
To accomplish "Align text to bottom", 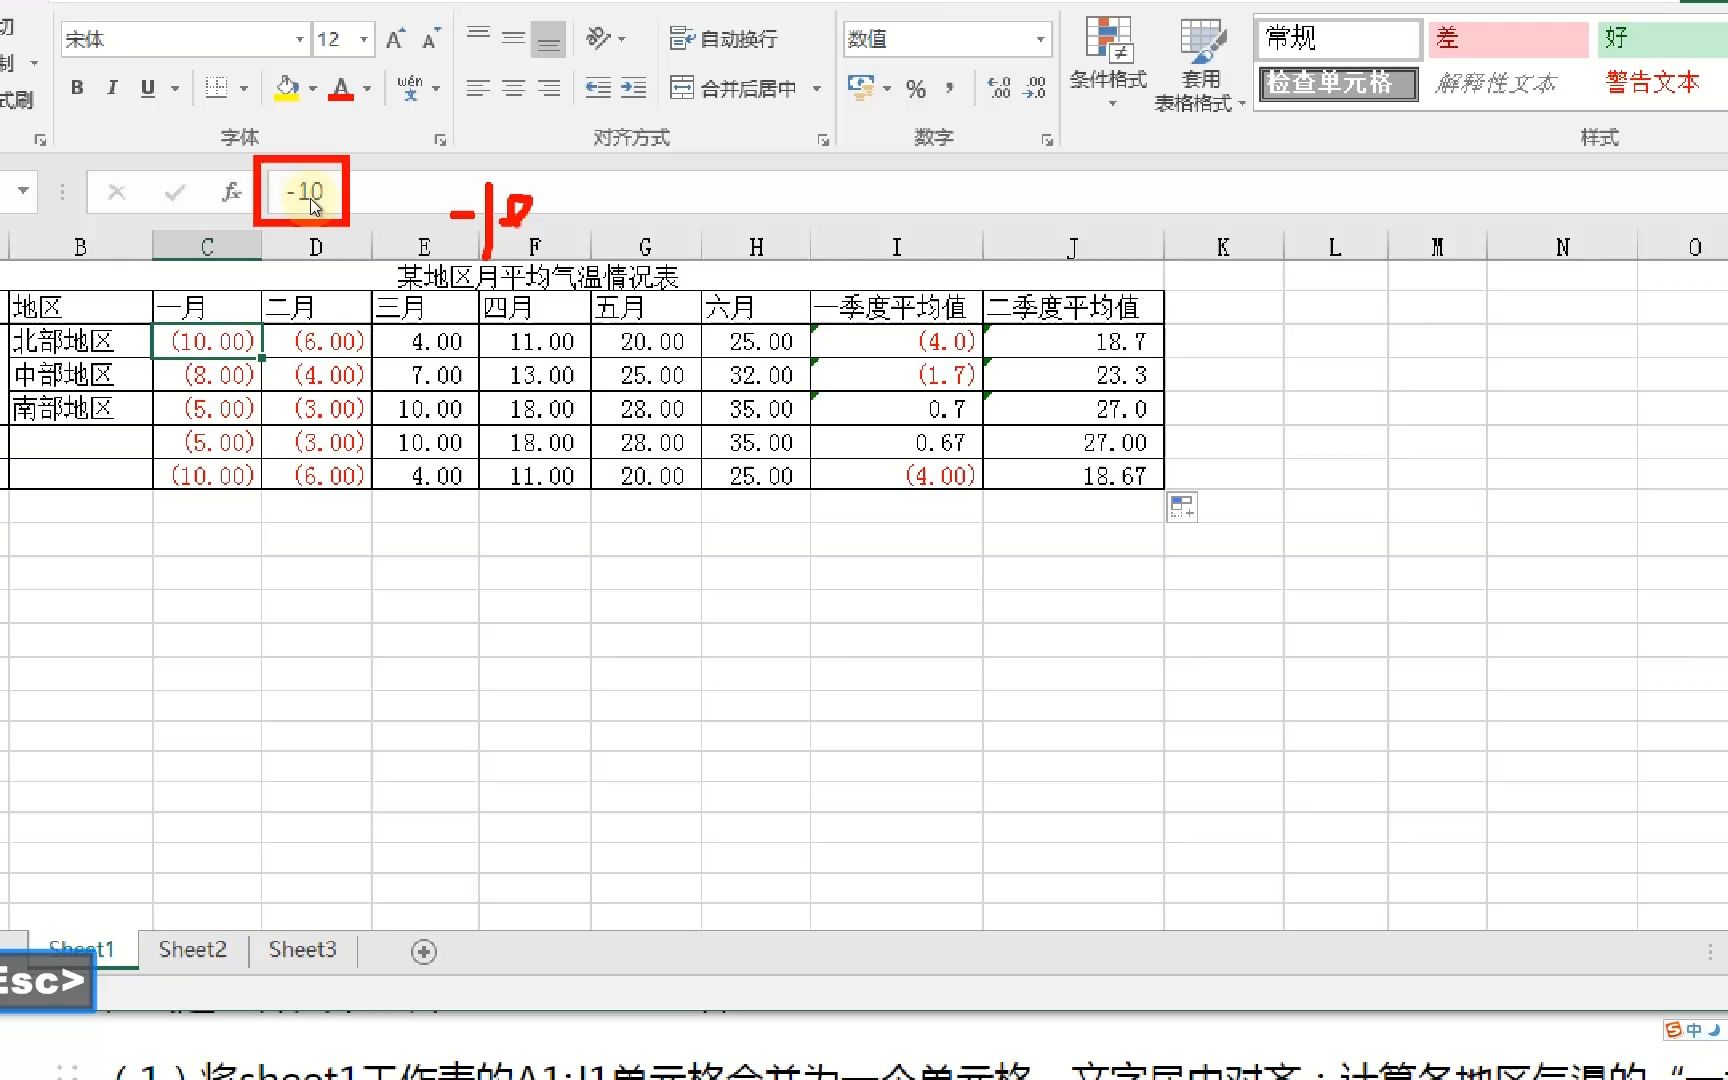I will (x=548, y=38).
